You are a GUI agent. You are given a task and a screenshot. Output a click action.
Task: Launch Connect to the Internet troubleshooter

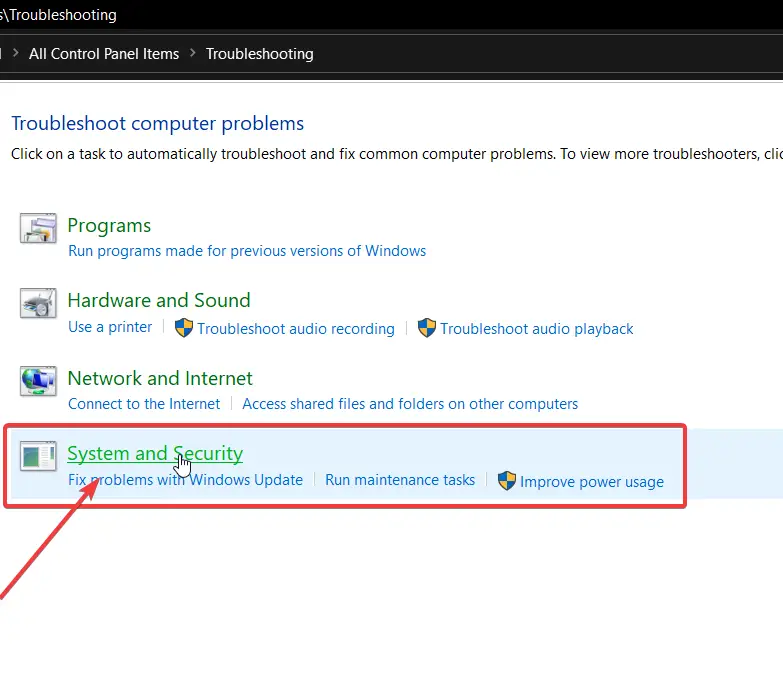pyautogui.click(x=144, y=403)
